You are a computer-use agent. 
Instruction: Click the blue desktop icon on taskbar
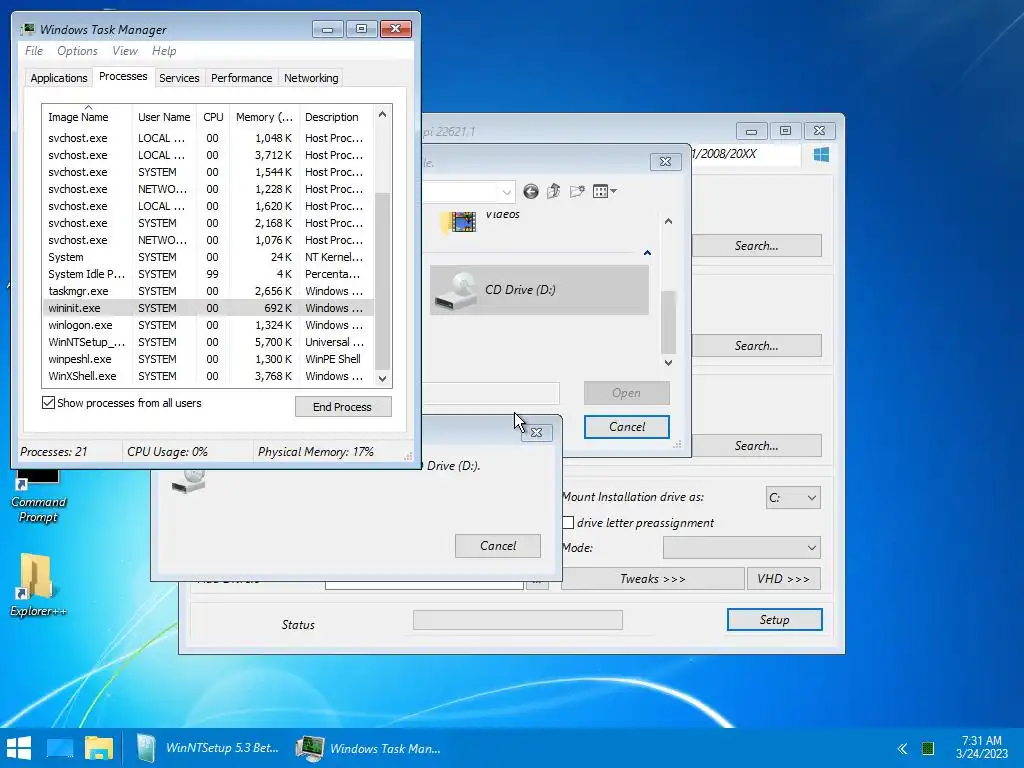point(60,748)
